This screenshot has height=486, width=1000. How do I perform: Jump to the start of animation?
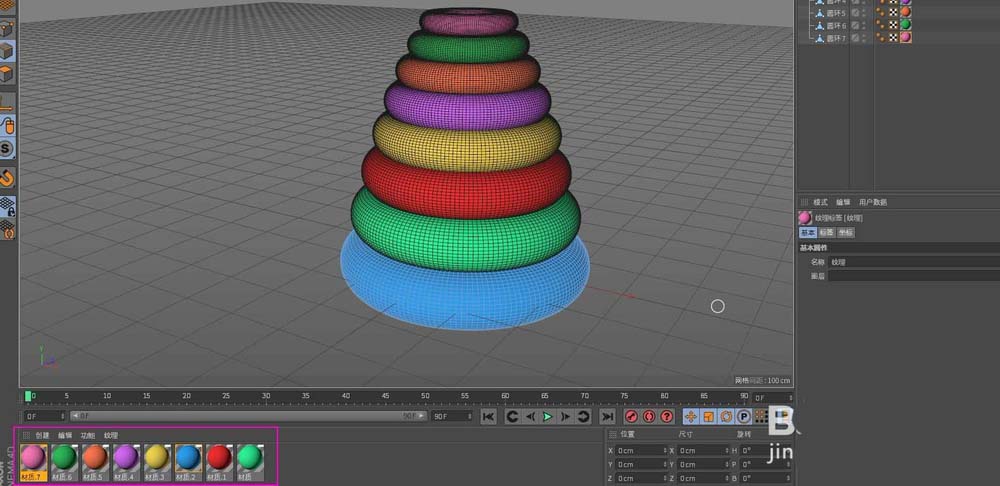(488, 416)
